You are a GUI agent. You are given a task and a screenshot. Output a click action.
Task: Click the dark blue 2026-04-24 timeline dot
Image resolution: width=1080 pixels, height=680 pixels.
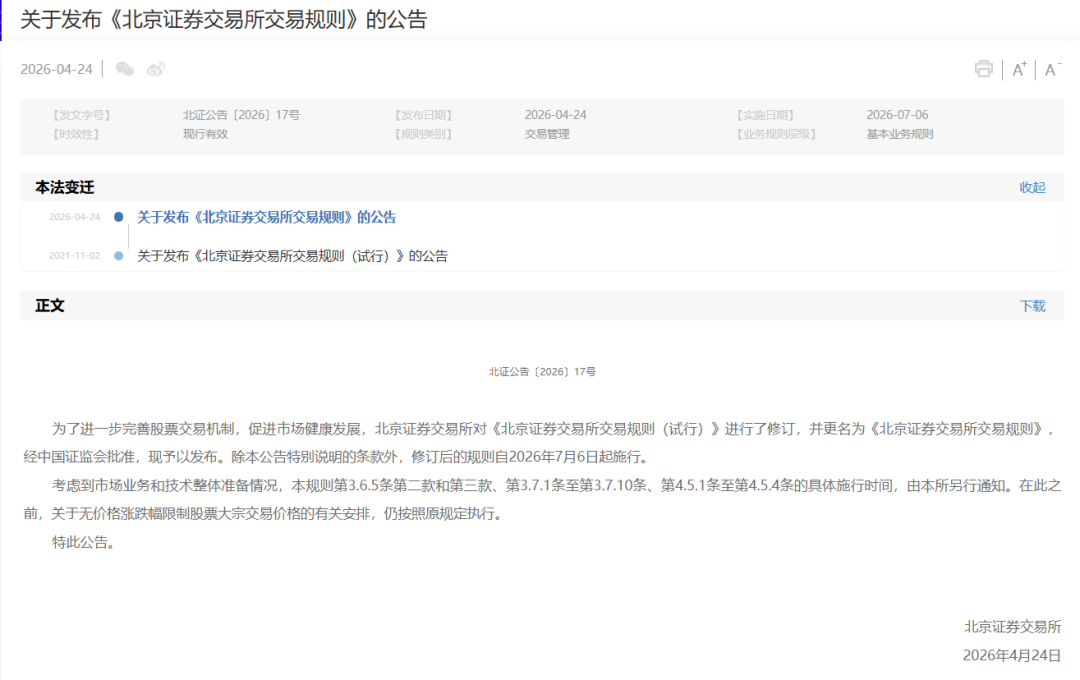click(118, 217)
